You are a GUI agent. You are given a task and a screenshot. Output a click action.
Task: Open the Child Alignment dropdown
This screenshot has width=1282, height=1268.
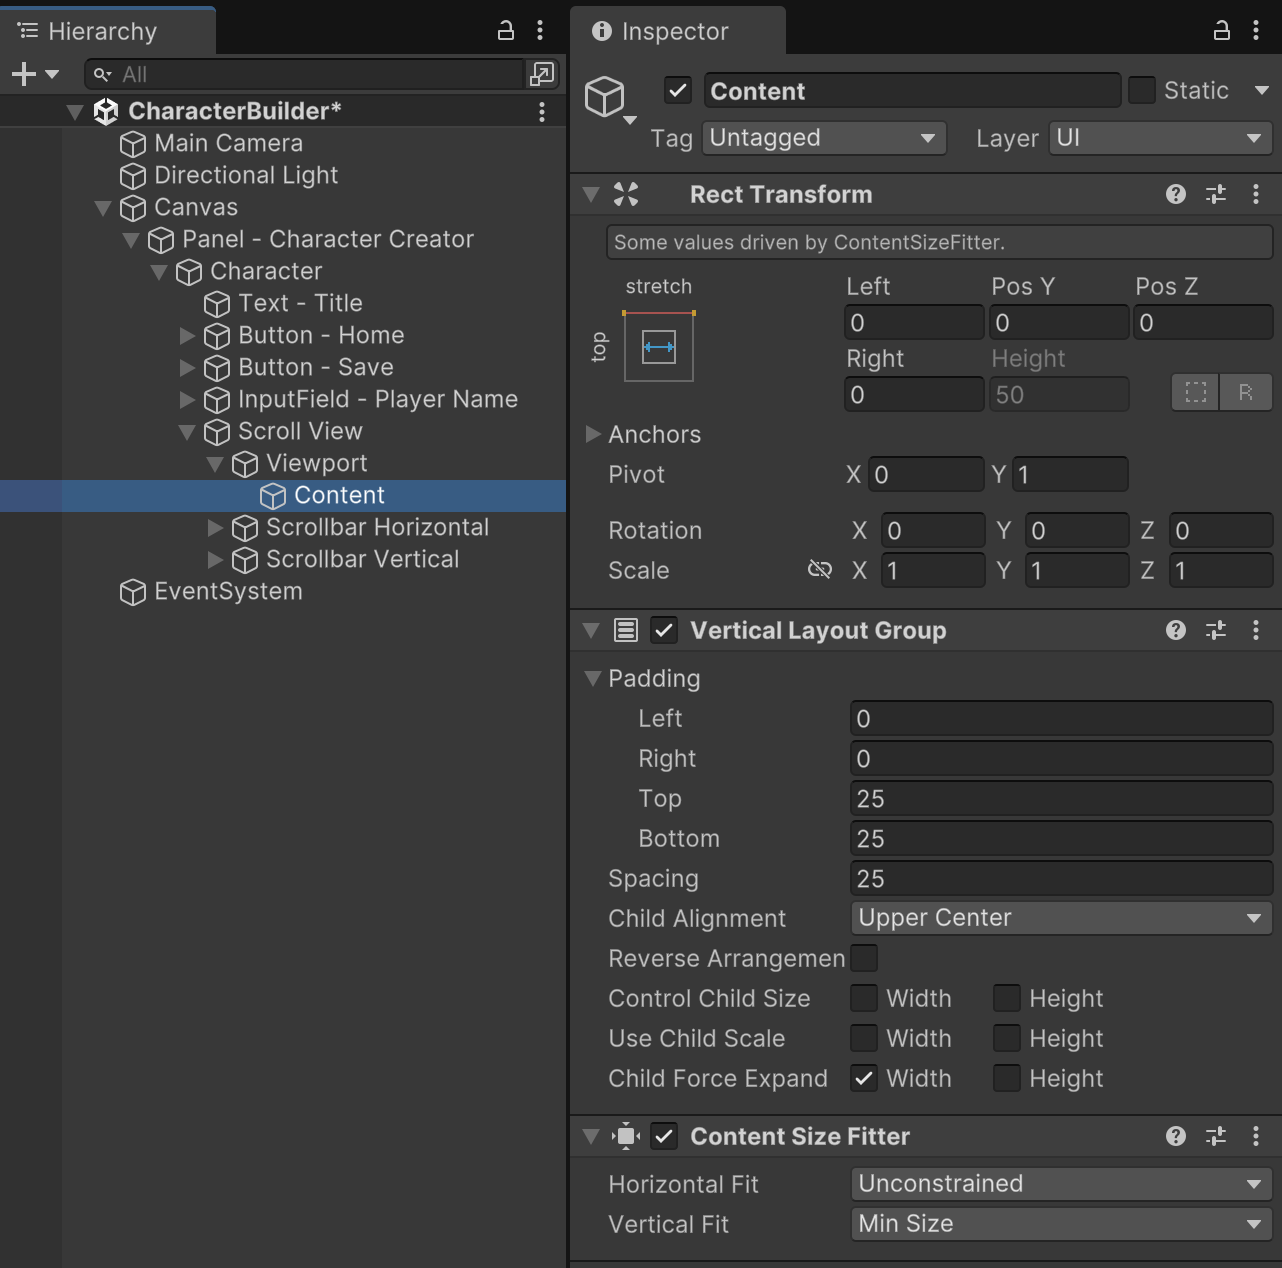coord(1060,918)
